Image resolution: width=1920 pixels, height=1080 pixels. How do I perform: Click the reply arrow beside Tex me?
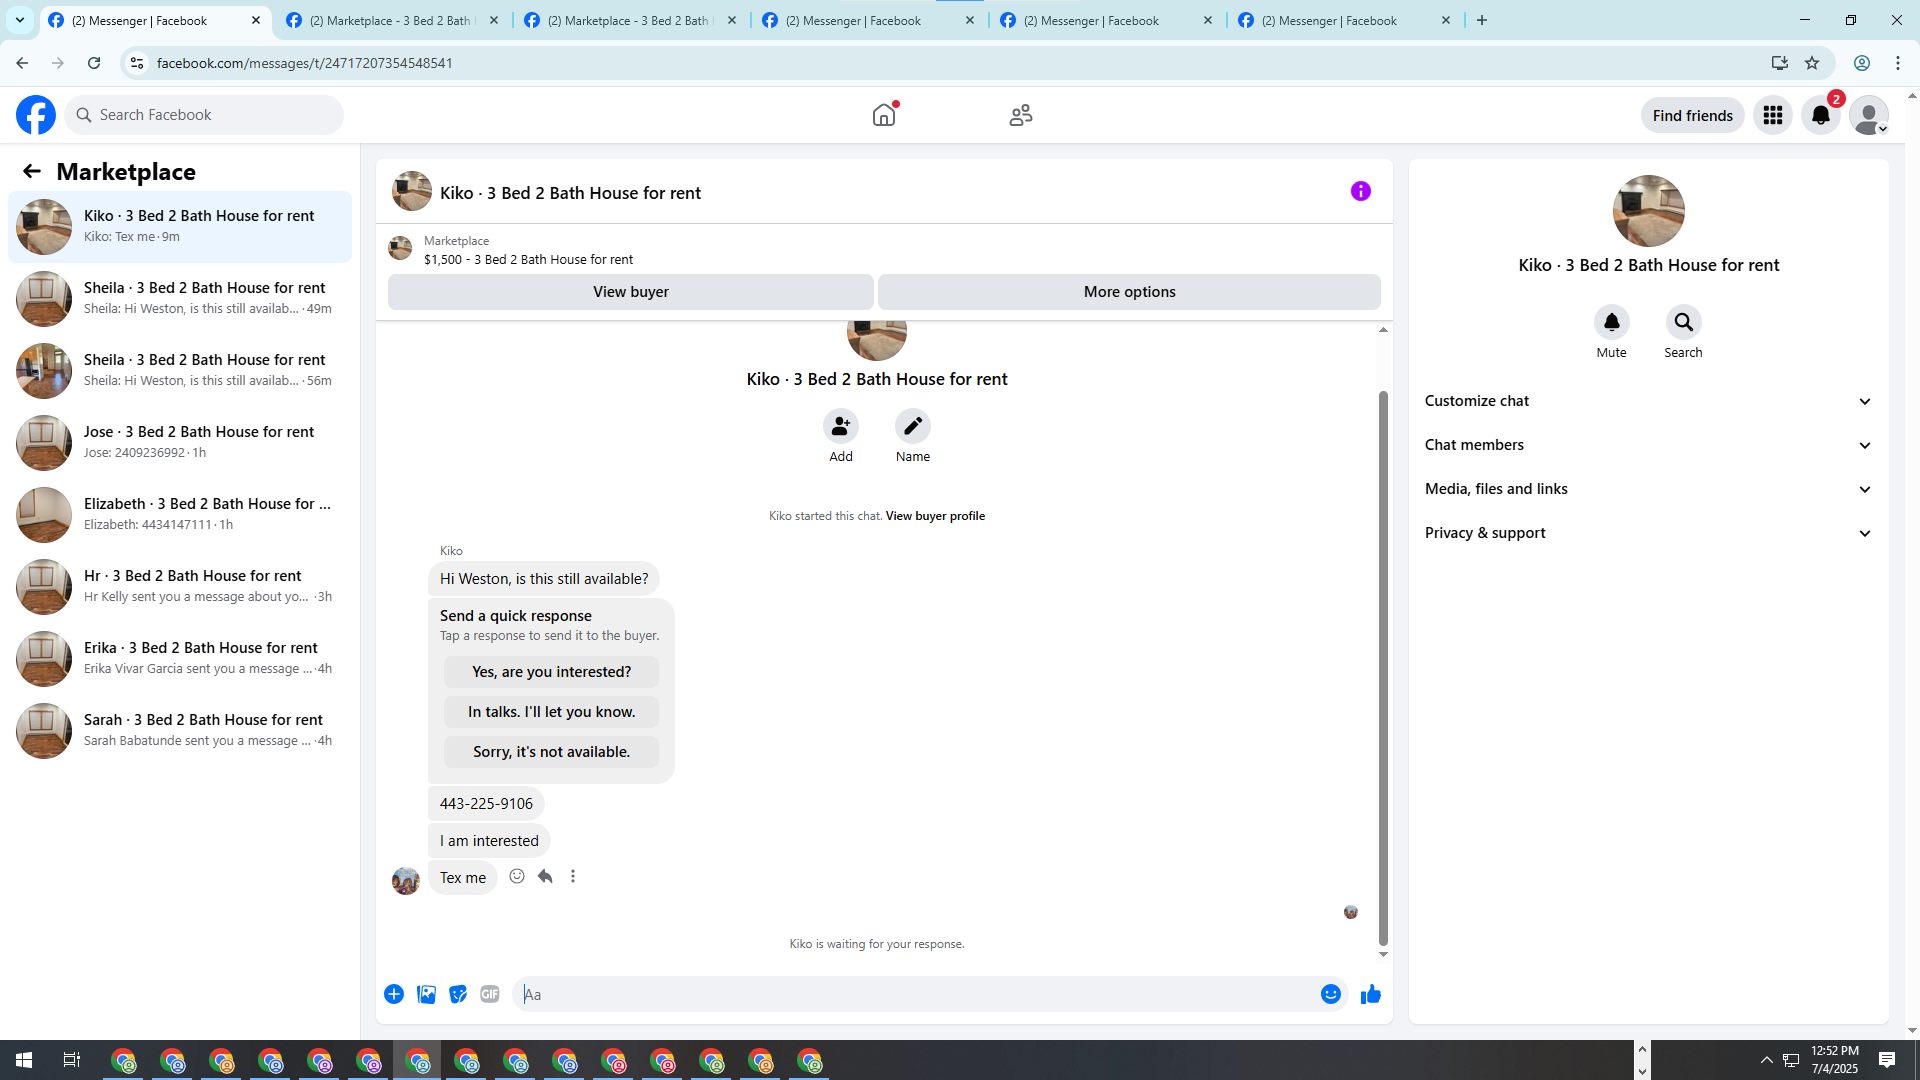545,877
